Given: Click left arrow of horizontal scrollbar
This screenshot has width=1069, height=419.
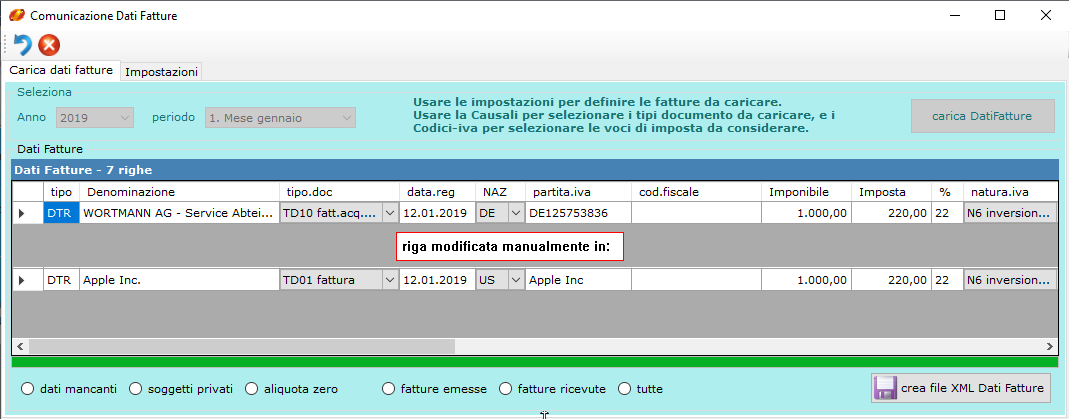Looking at the screenshot, I should pos(20,346).
